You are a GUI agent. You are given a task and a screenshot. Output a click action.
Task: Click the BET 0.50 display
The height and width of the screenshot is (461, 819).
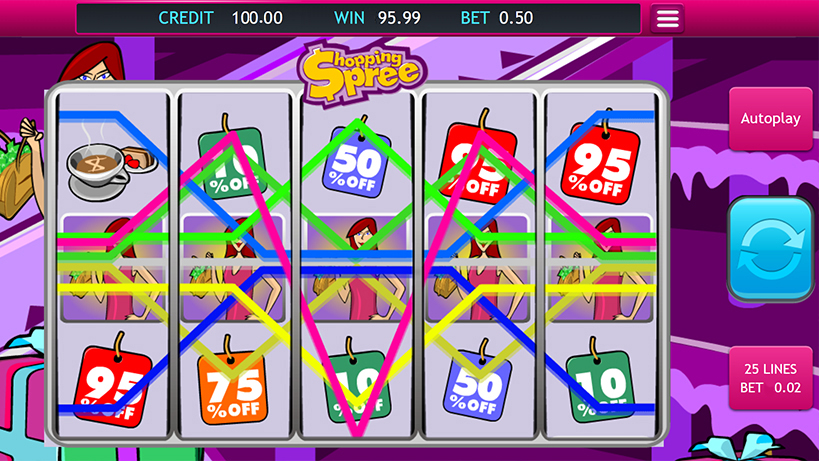point(497,18)
